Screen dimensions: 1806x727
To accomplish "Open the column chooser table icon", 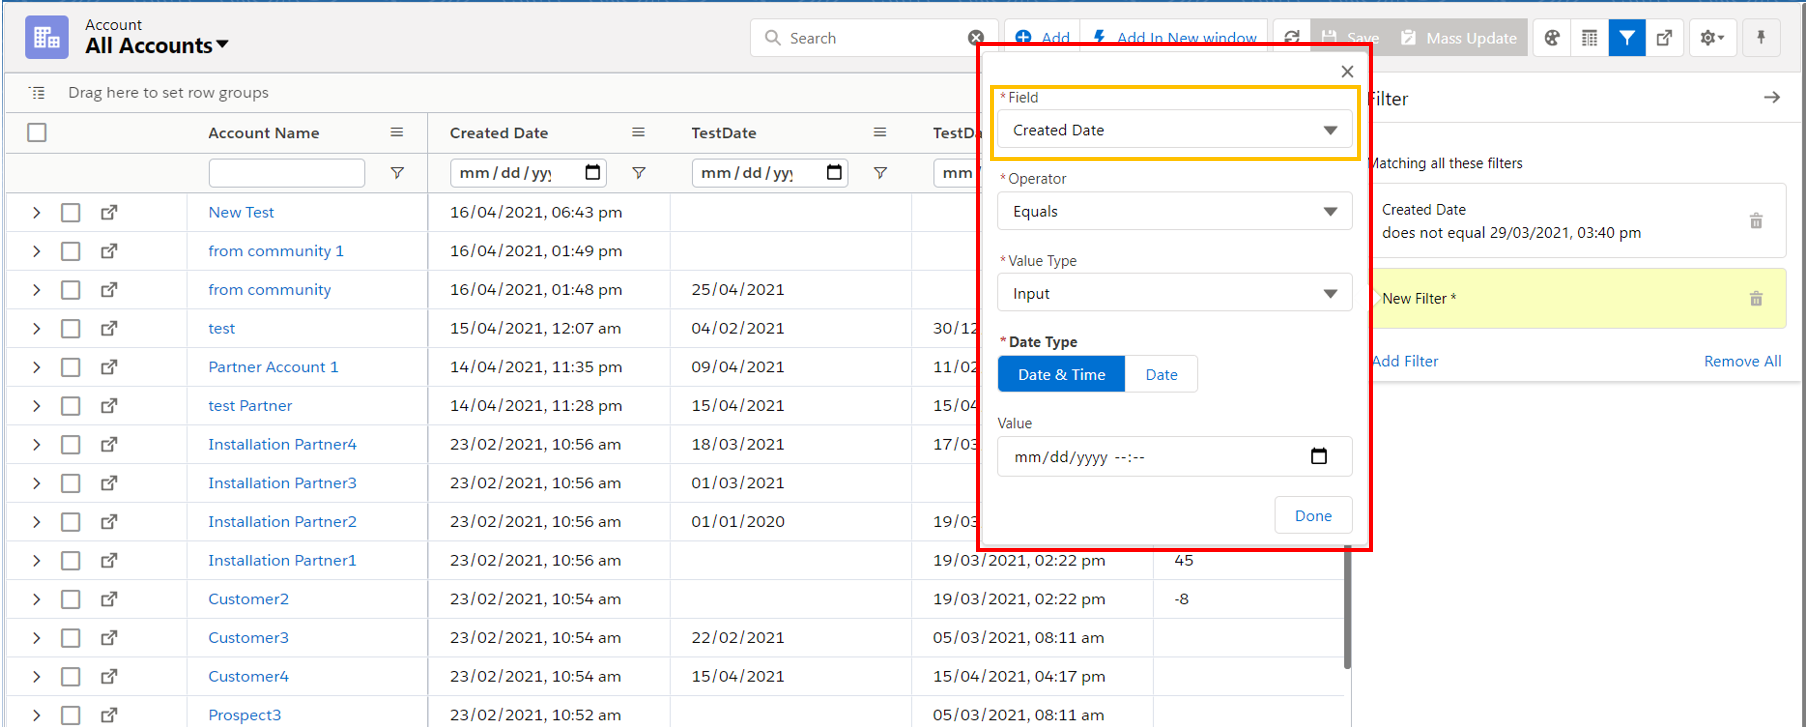I will 1589,38.
